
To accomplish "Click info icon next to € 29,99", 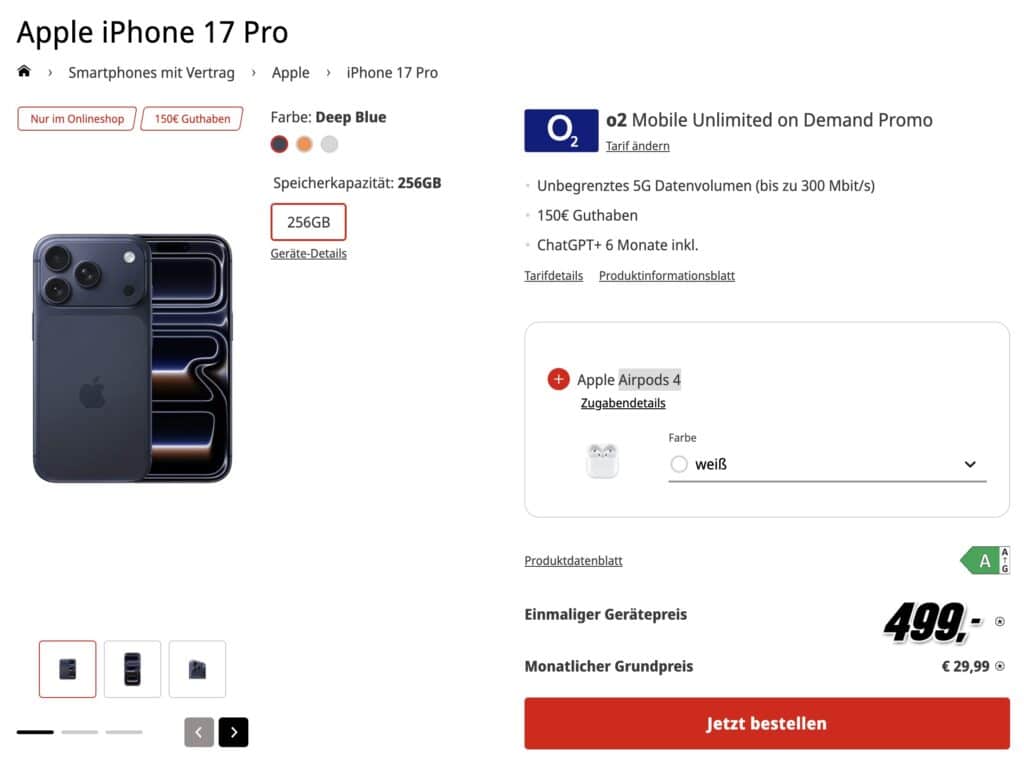I will pyautogui.click(x=1000, y=666).
